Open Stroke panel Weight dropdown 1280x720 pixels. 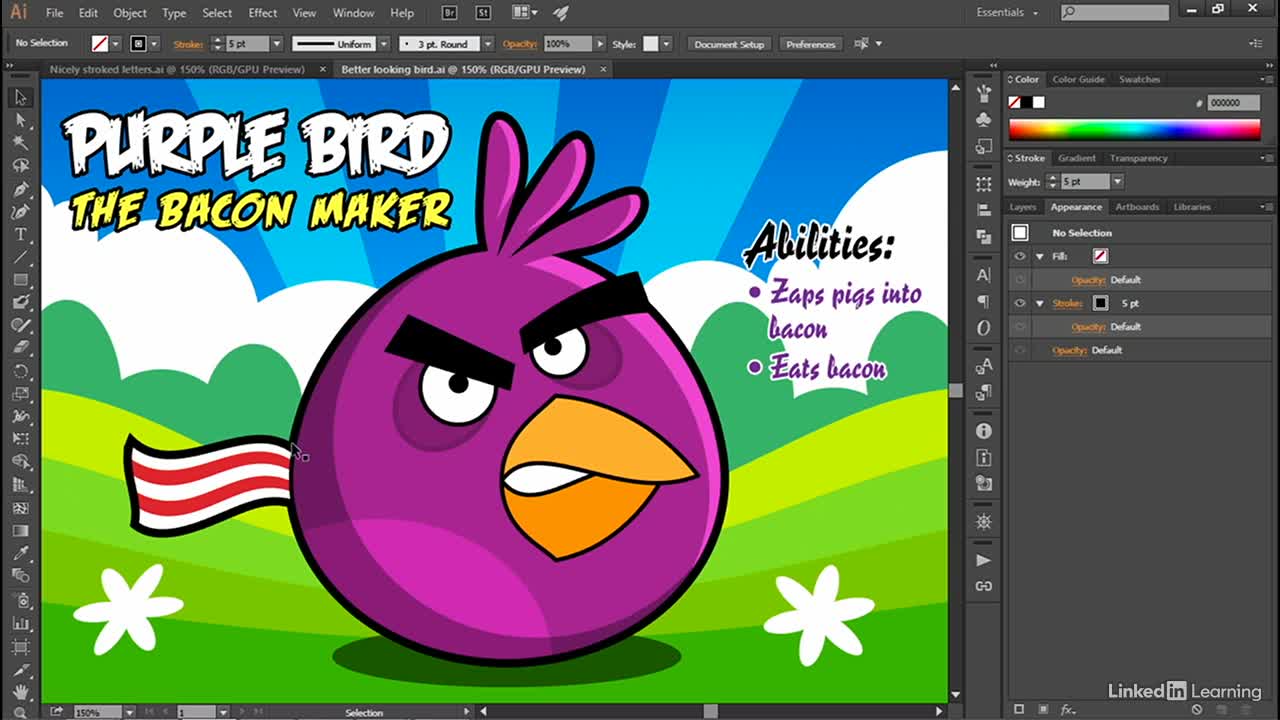click(x=1117, y=182)
